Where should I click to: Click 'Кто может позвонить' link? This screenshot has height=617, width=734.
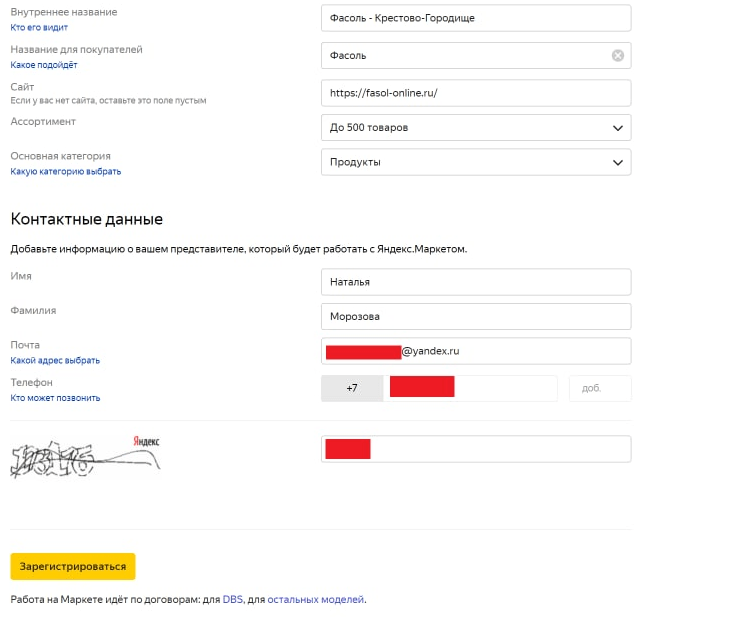click(55, 398)
